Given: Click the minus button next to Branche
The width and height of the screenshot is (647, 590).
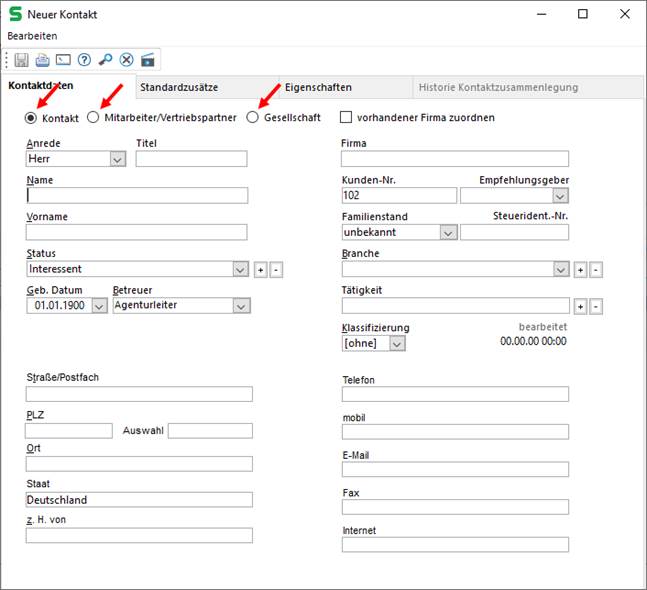Looking at the screenshot, I should point(596,270).
